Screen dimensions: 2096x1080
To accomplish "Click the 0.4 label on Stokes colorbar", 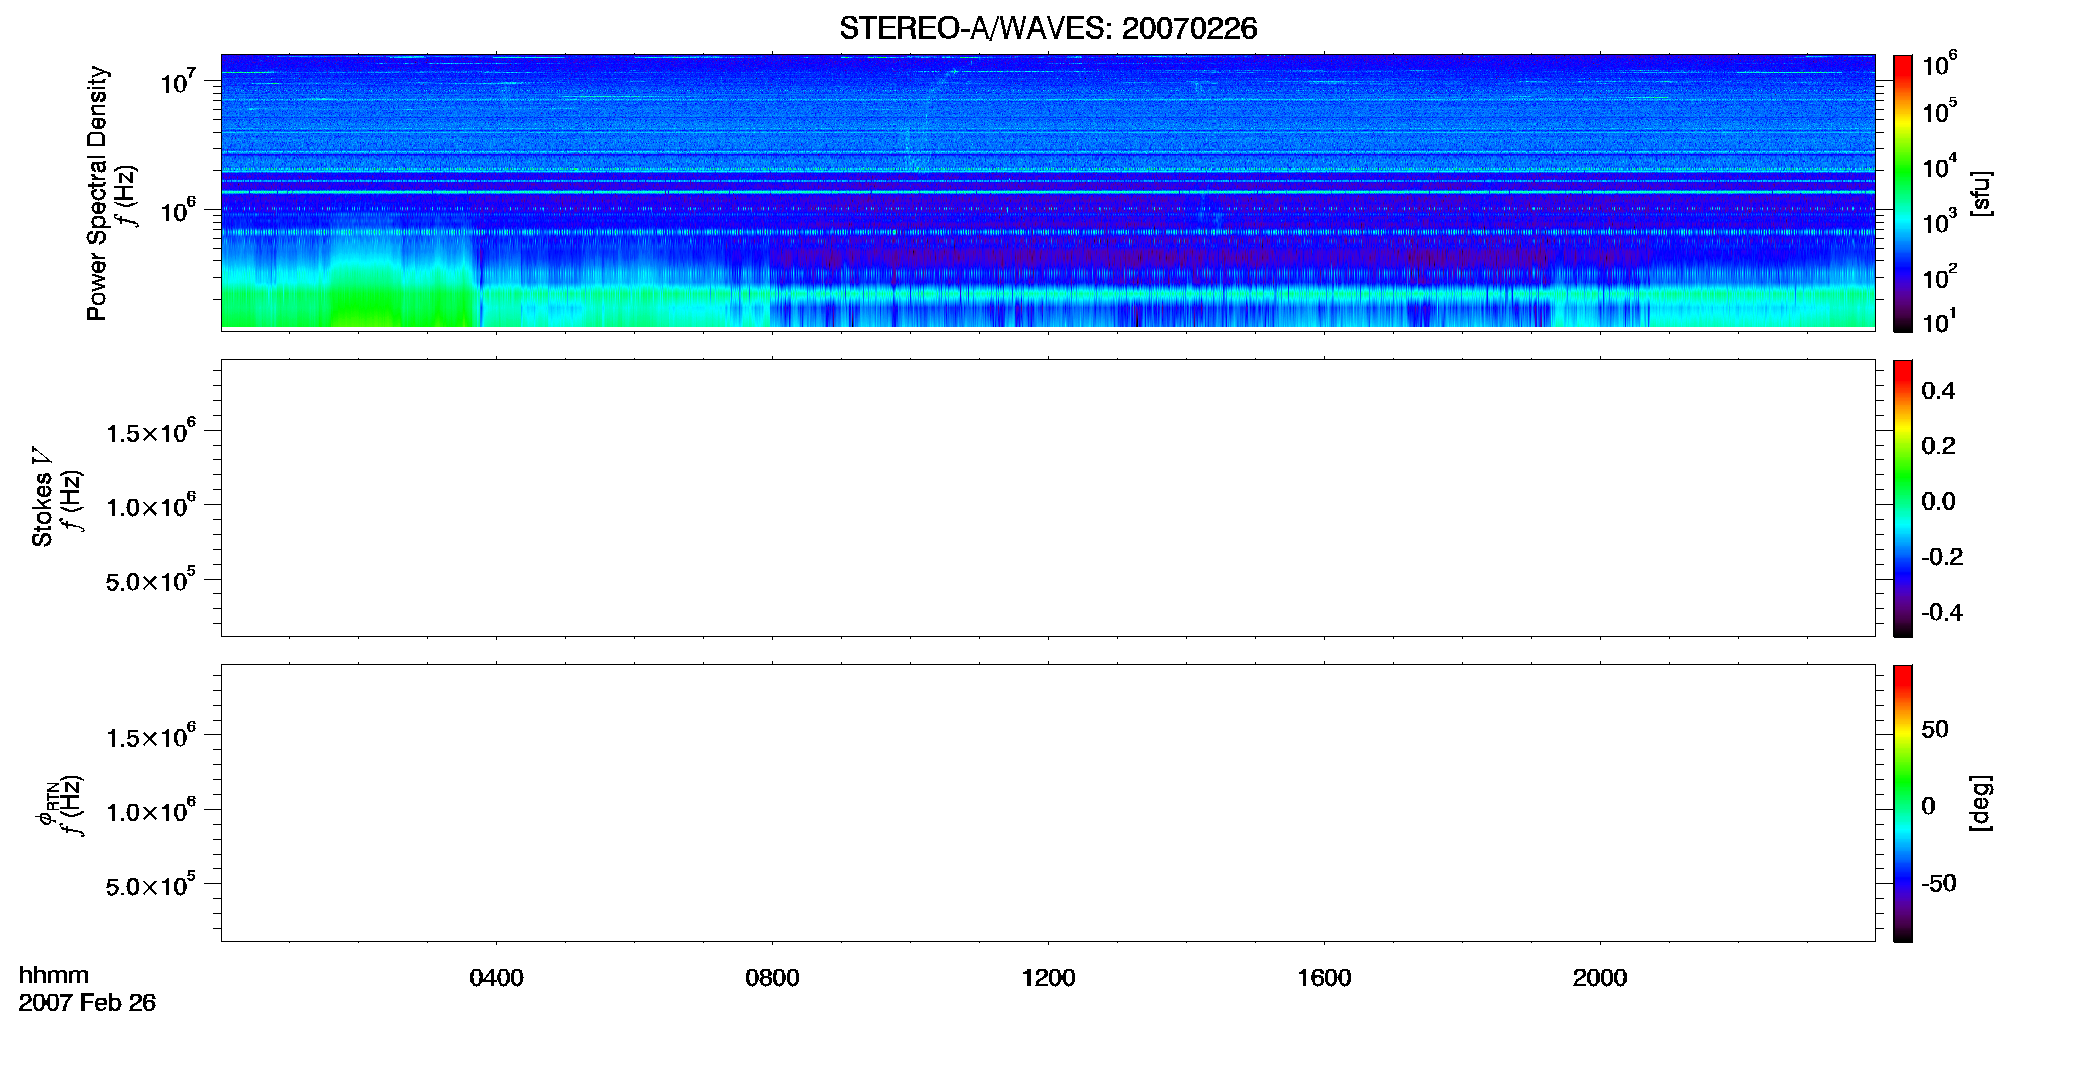I will 1938,391.
